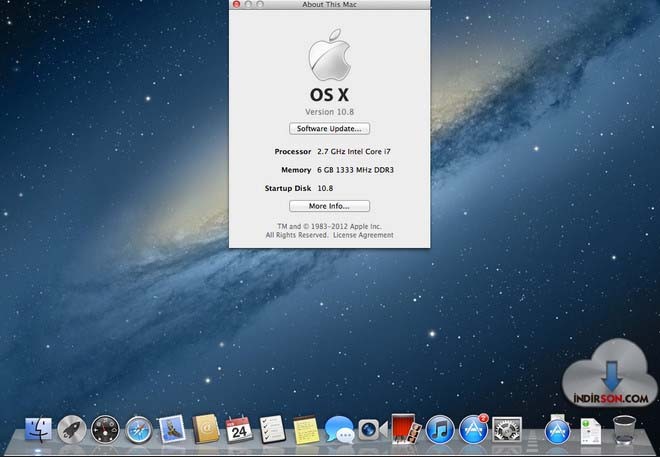Click the OS X heading text
Image resolution: width=660 pixels, height=457 pixels.
(x=330, y=95)
